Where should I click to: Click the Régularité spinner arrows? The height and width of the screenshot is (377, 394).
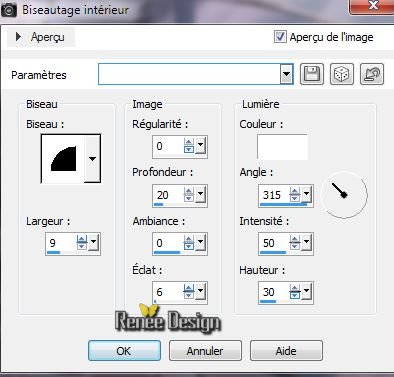189,146
